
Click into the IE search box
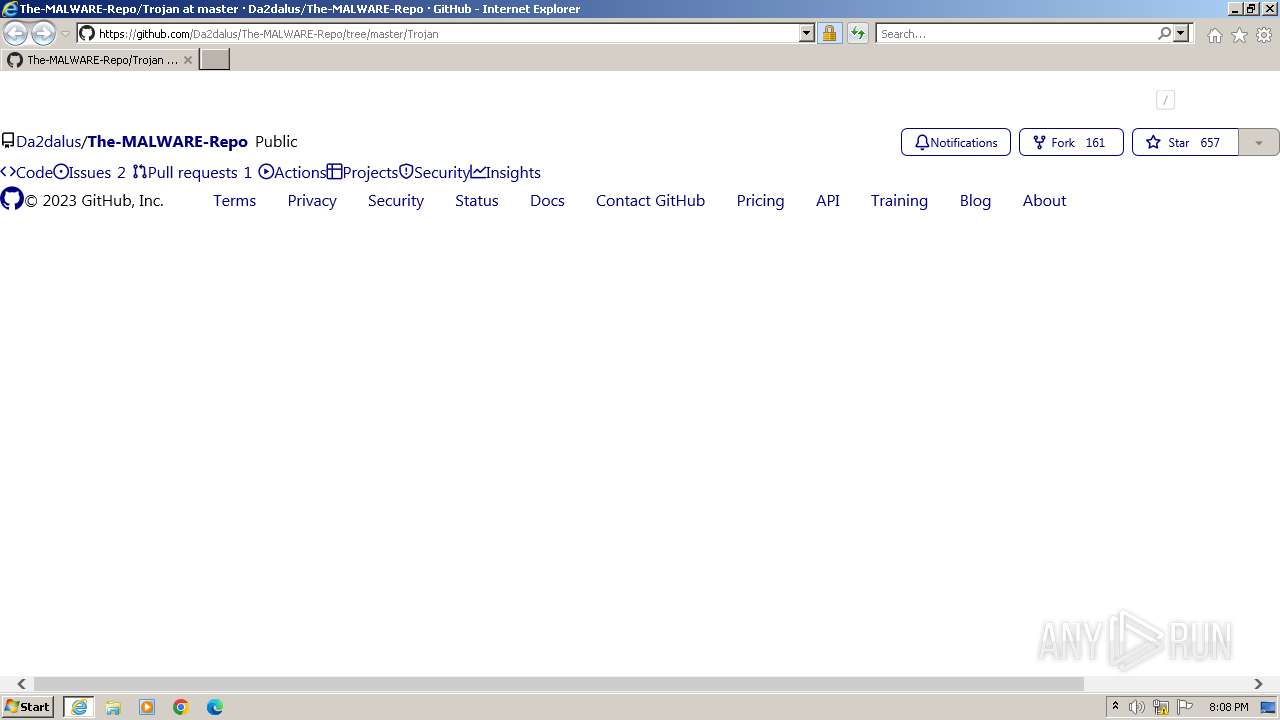1016,33
